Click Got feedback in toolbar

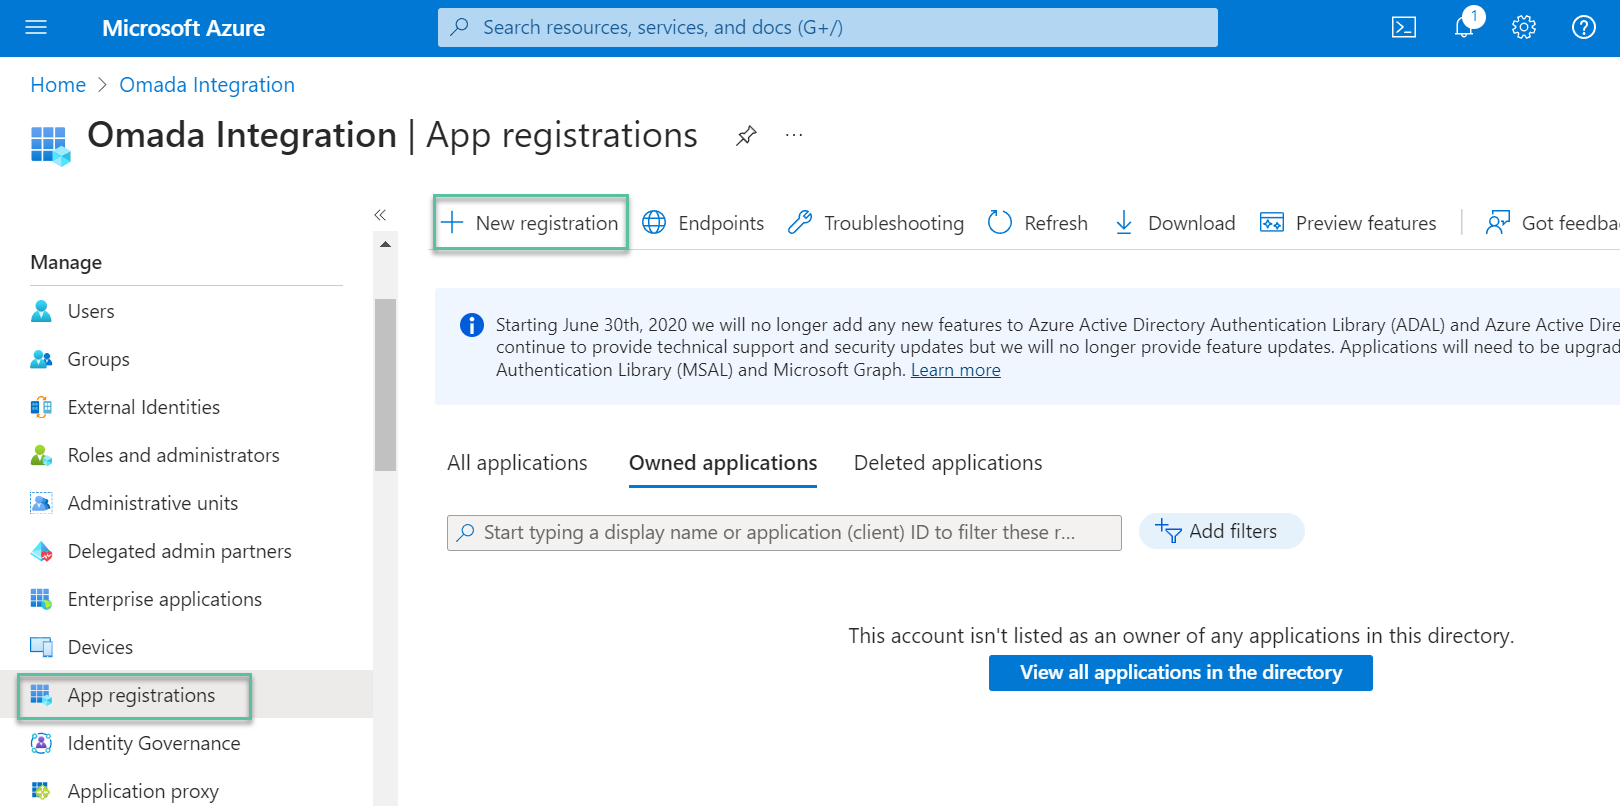[1552, 223]
